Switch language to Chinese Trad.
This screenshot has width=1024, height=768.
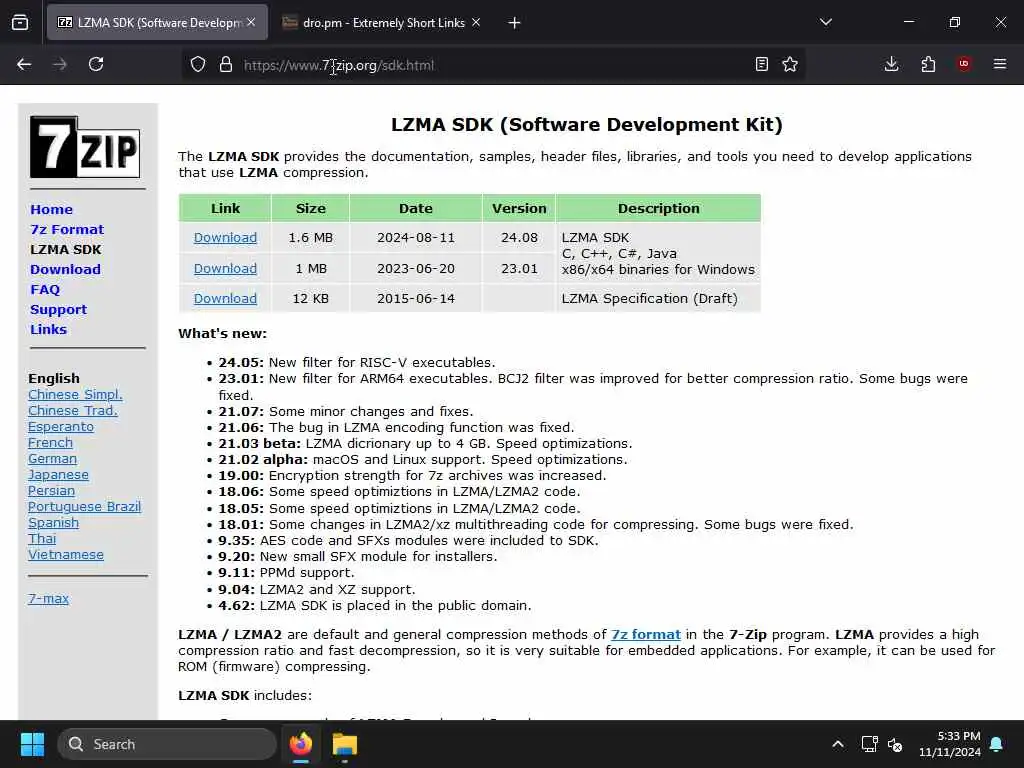(x=73, y=411)
